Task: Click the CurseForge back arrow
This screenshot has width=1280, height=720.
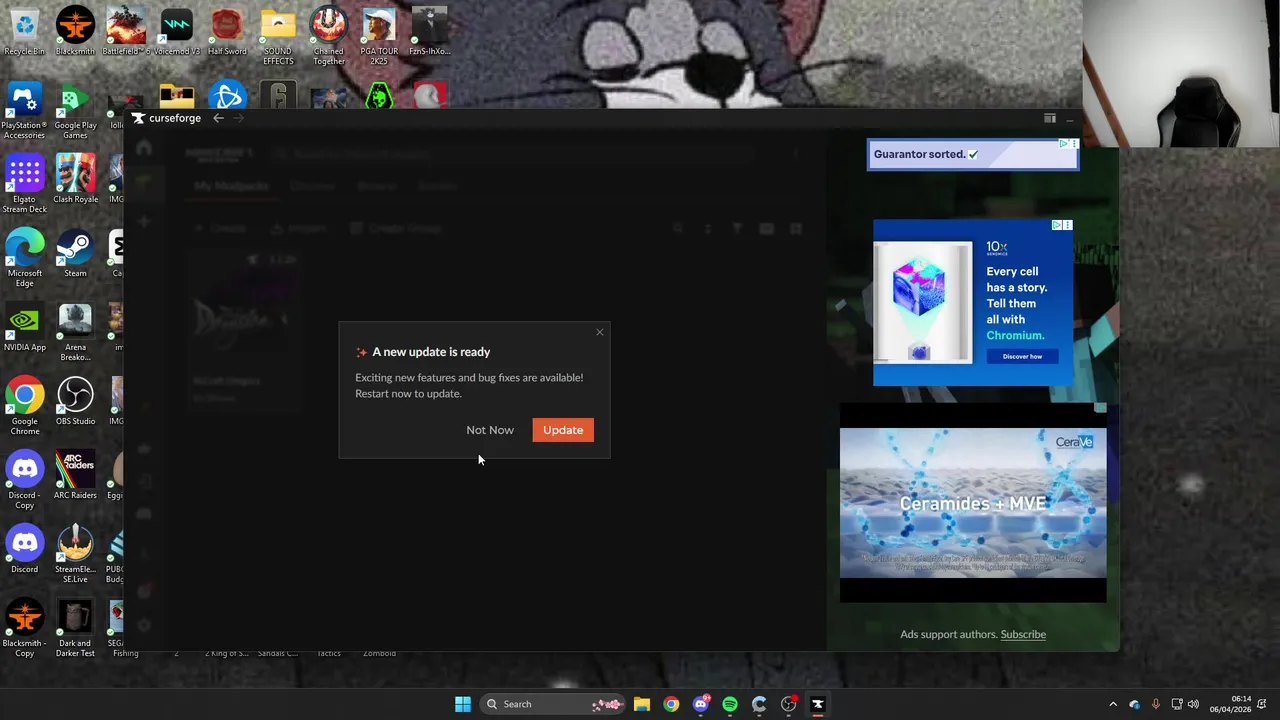Action: coord(218,118)
